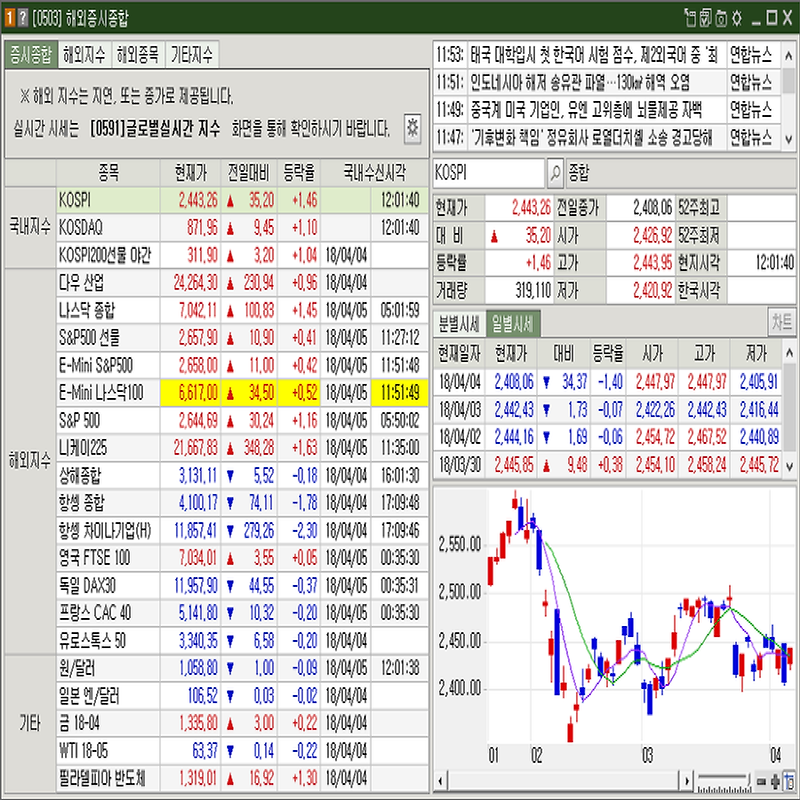The height and width of the screenshot is (800, 800).
Task: Select the 다우 산업 row
Action: click(x=242, y=283)
